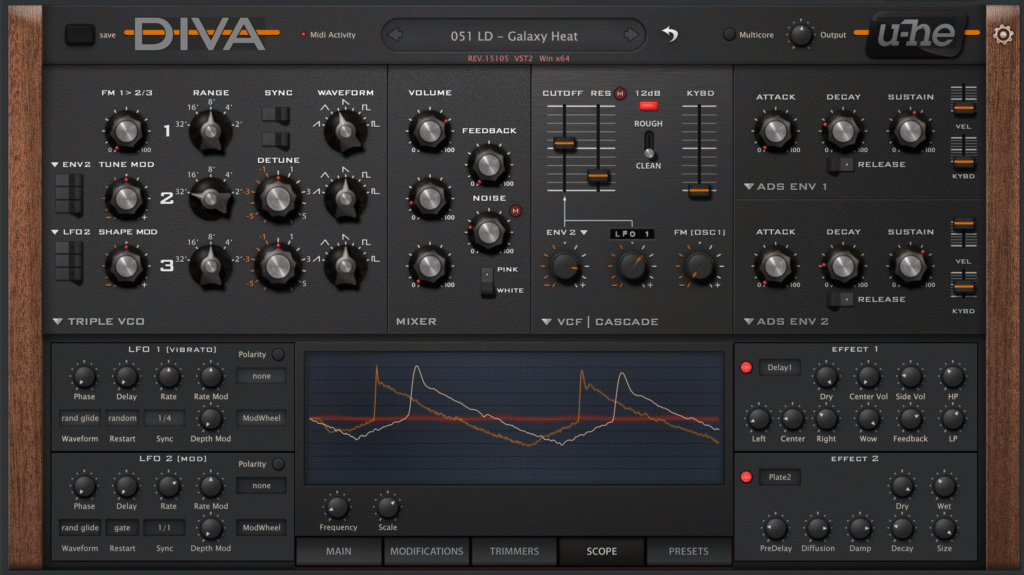The height and width of the screenshot is (575, 1024).
Task: Switch to the MAIN tab
Action: click(338, 551)
